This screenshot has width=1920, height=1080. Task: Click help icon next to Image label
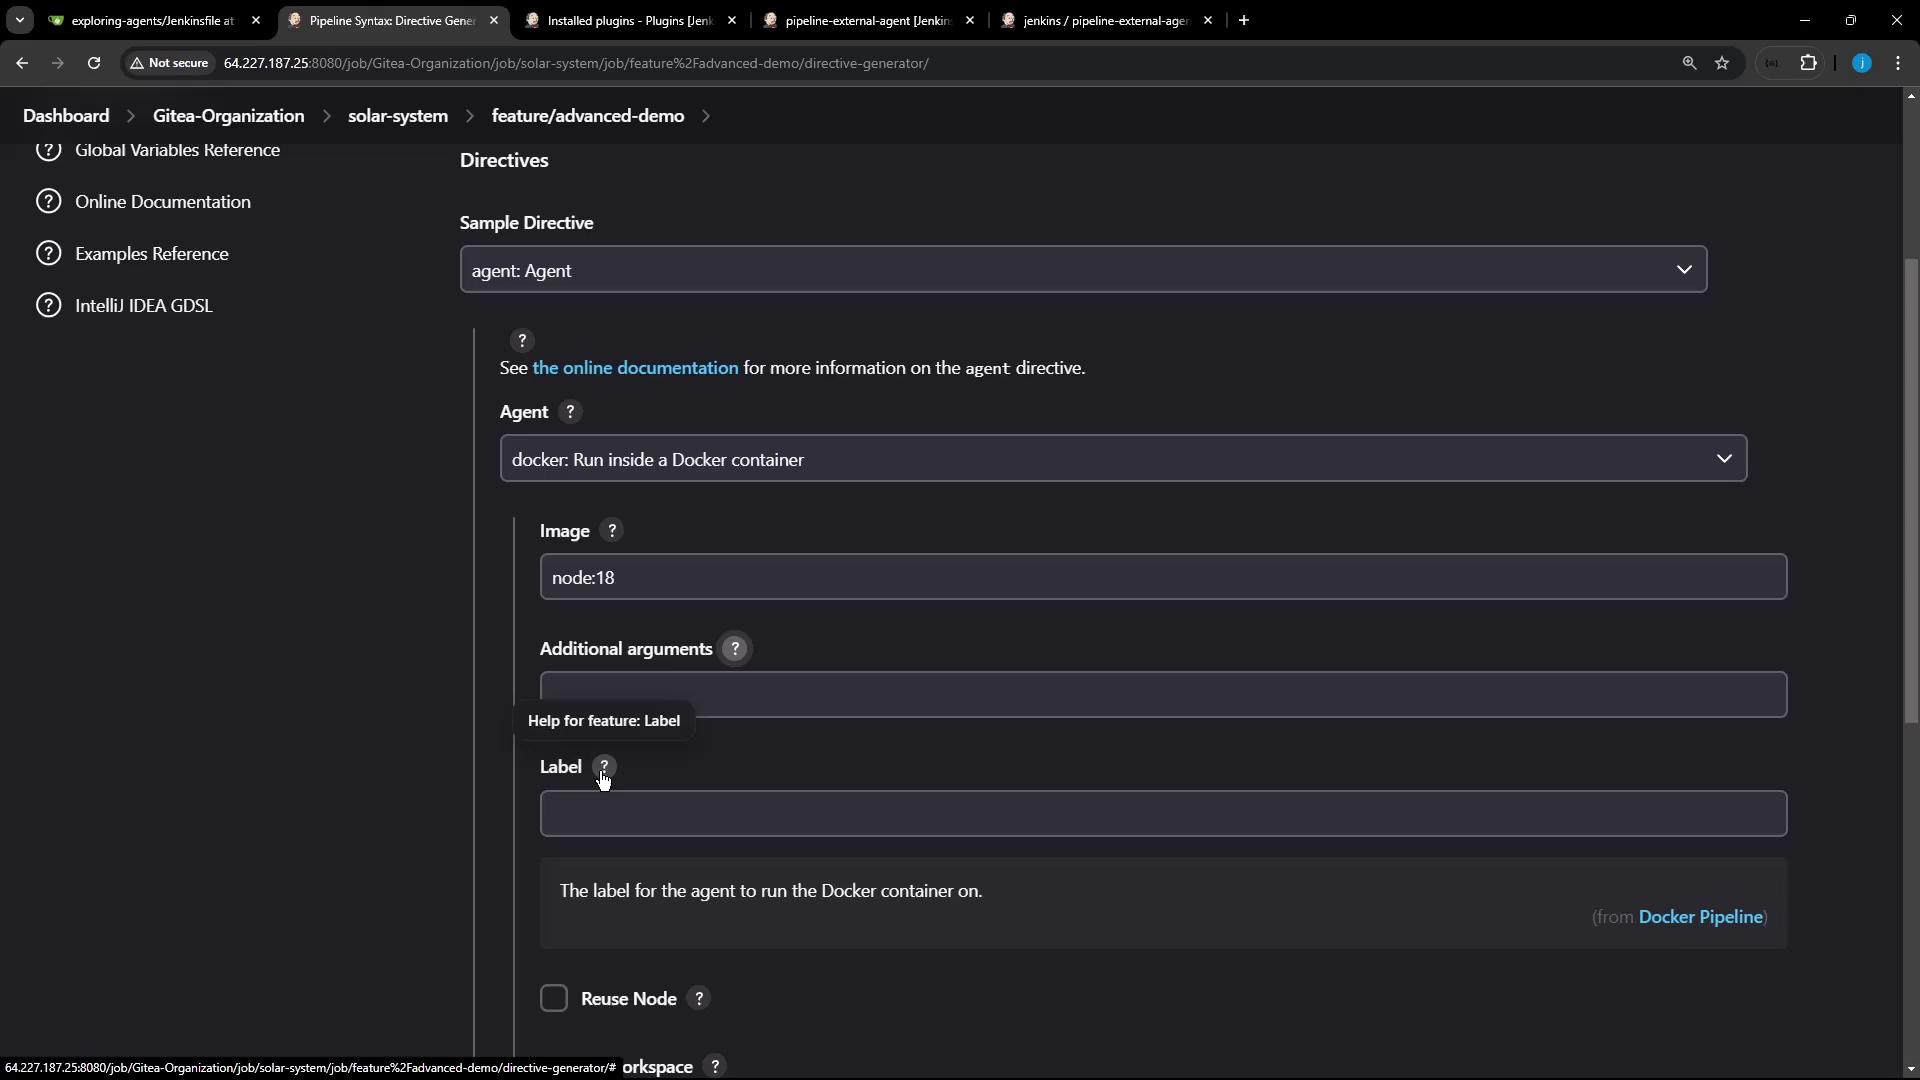tap(612, 531)
